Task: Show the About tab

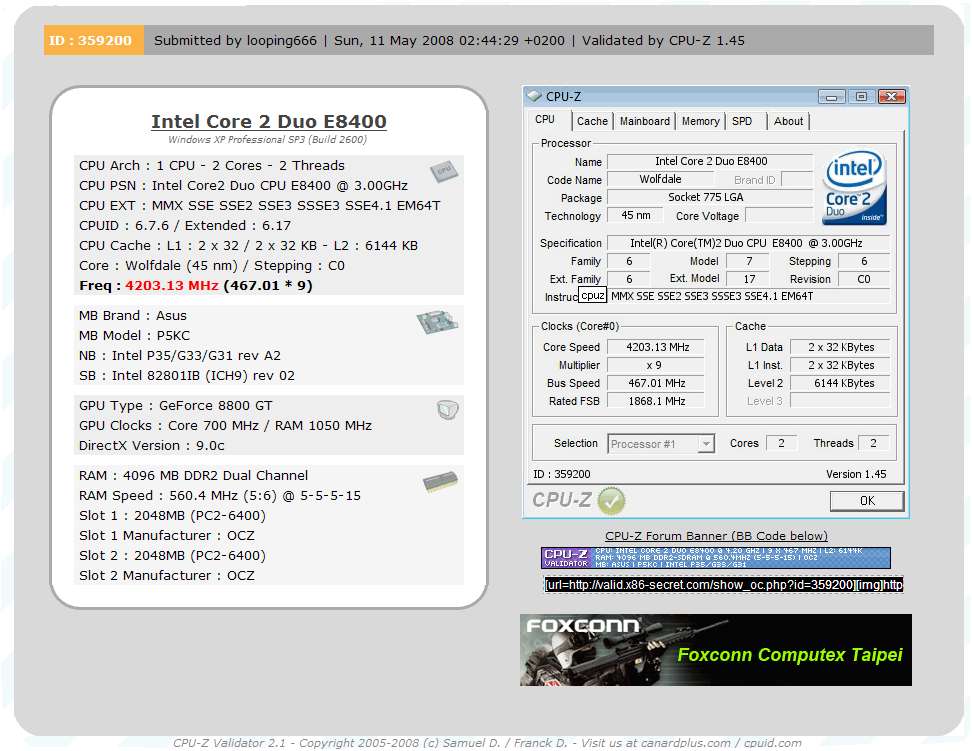Action: (x=788, y=121)
